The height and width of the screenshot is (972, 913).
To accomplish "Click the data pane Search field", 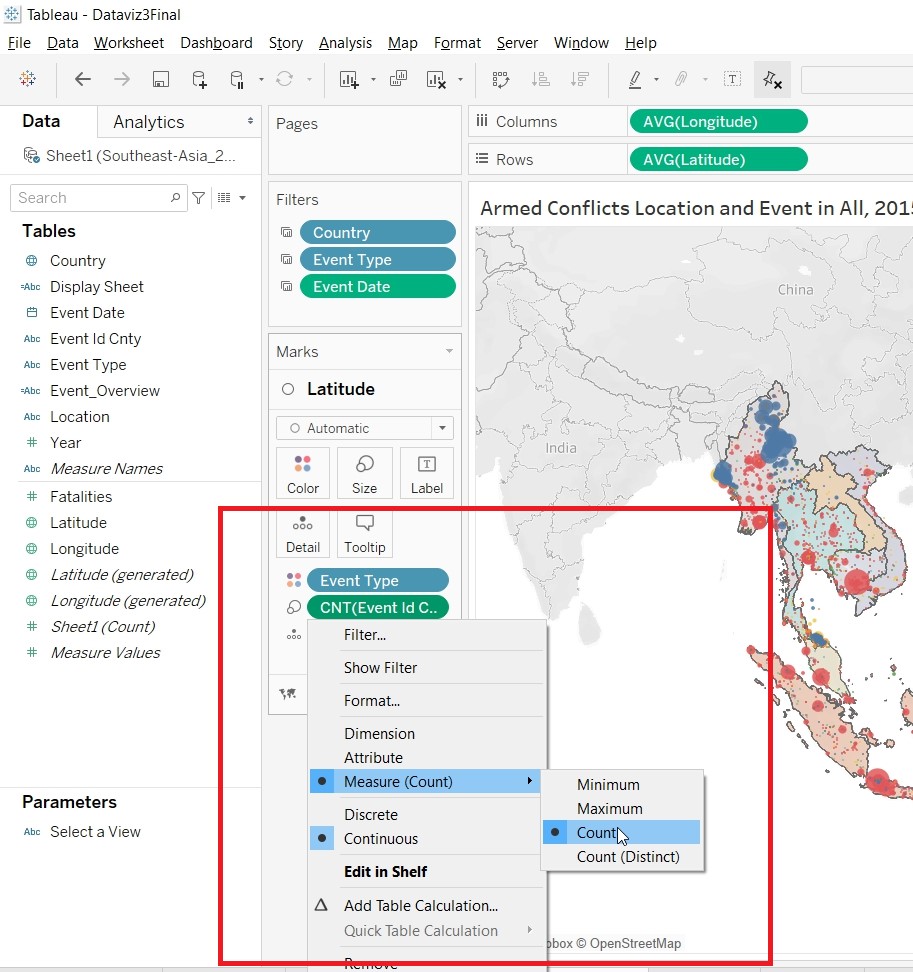I will [x=92, y=198].
